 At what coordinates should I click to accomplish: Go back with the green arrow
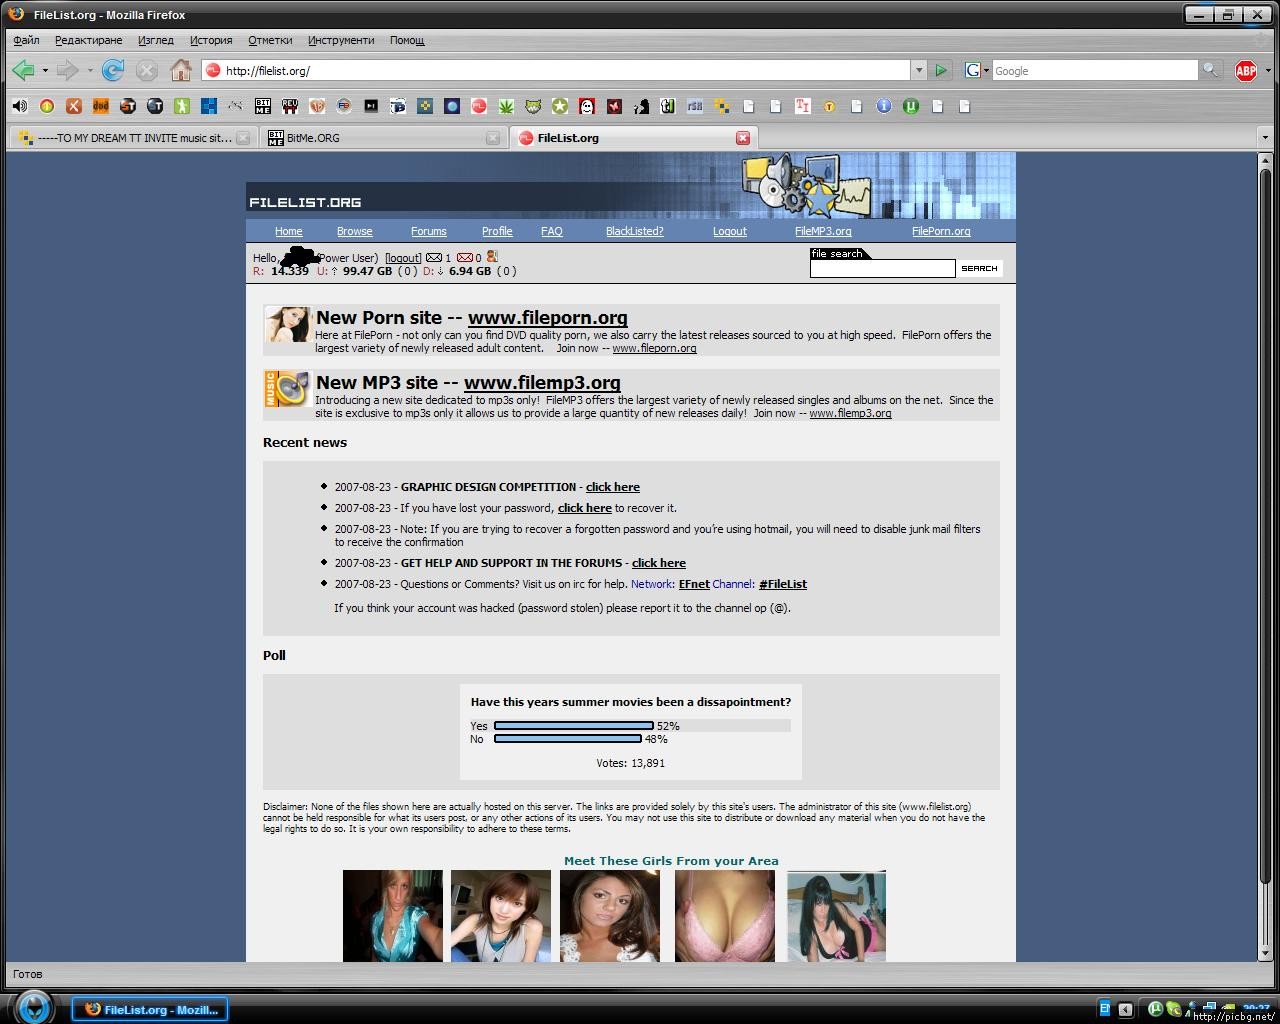coord(24,70)
